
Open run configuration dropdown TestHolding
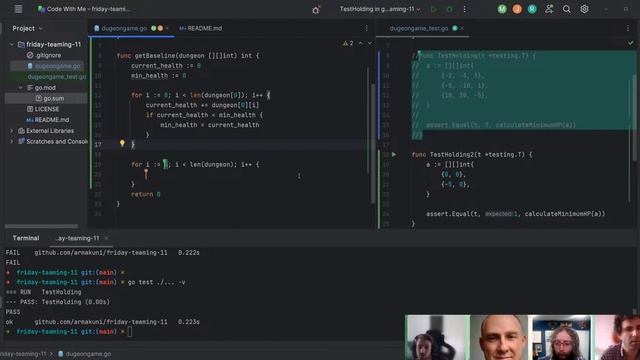[380, 9]
